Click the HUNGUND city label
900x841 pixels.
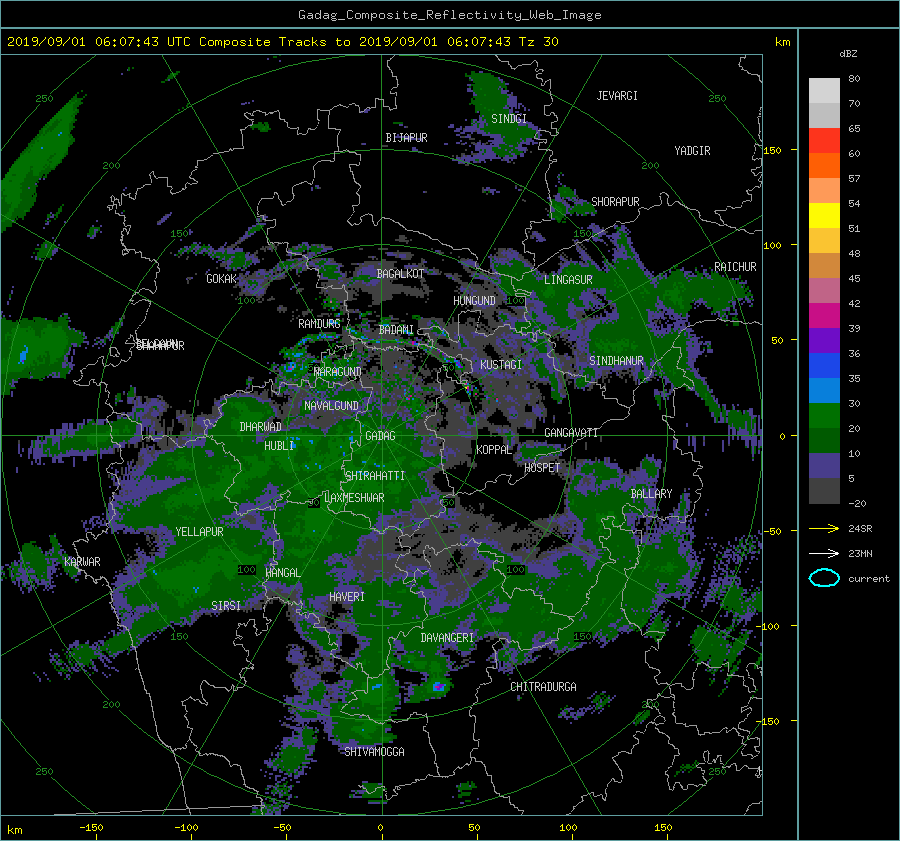tap(474, 301)
